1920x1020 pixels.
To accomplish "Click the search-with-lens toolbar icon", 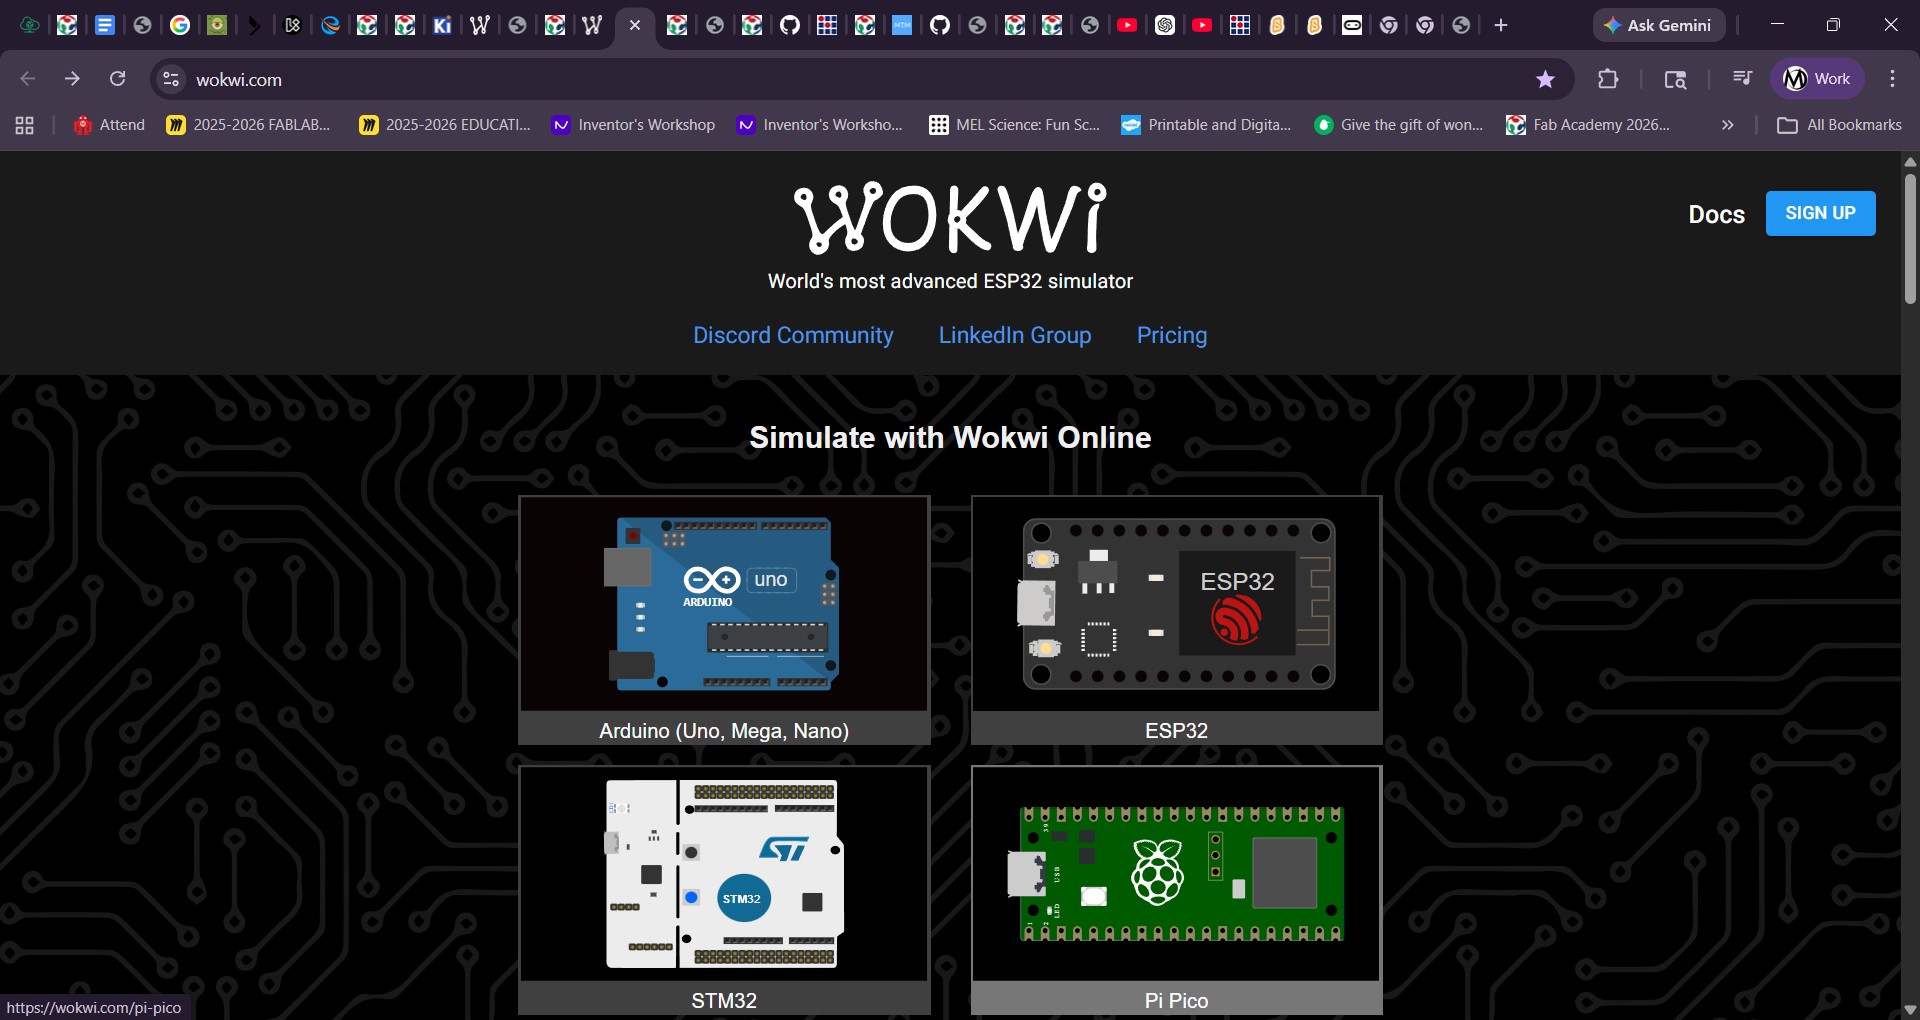I will click(1675, 79).
